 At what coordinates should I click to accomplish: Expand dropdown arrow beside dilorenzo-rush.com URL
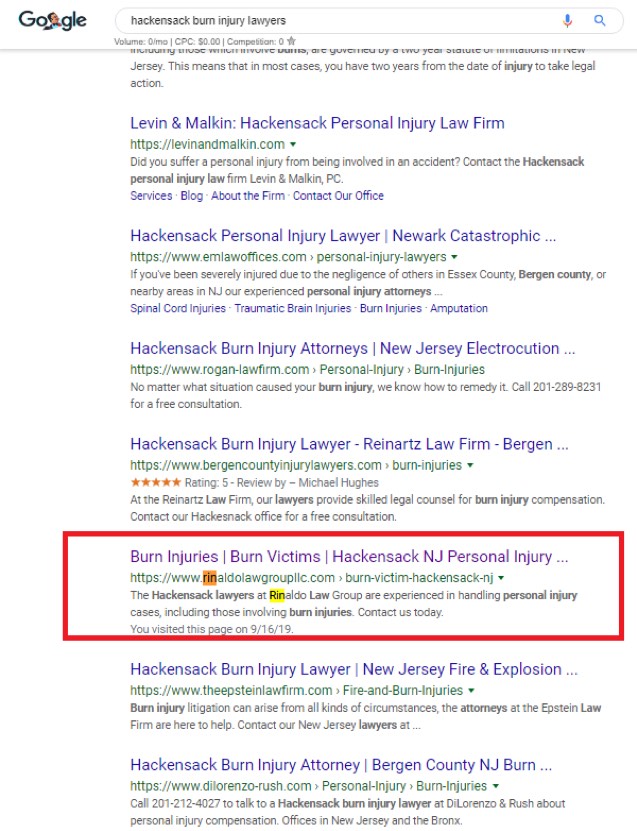[x=496, y=787]
